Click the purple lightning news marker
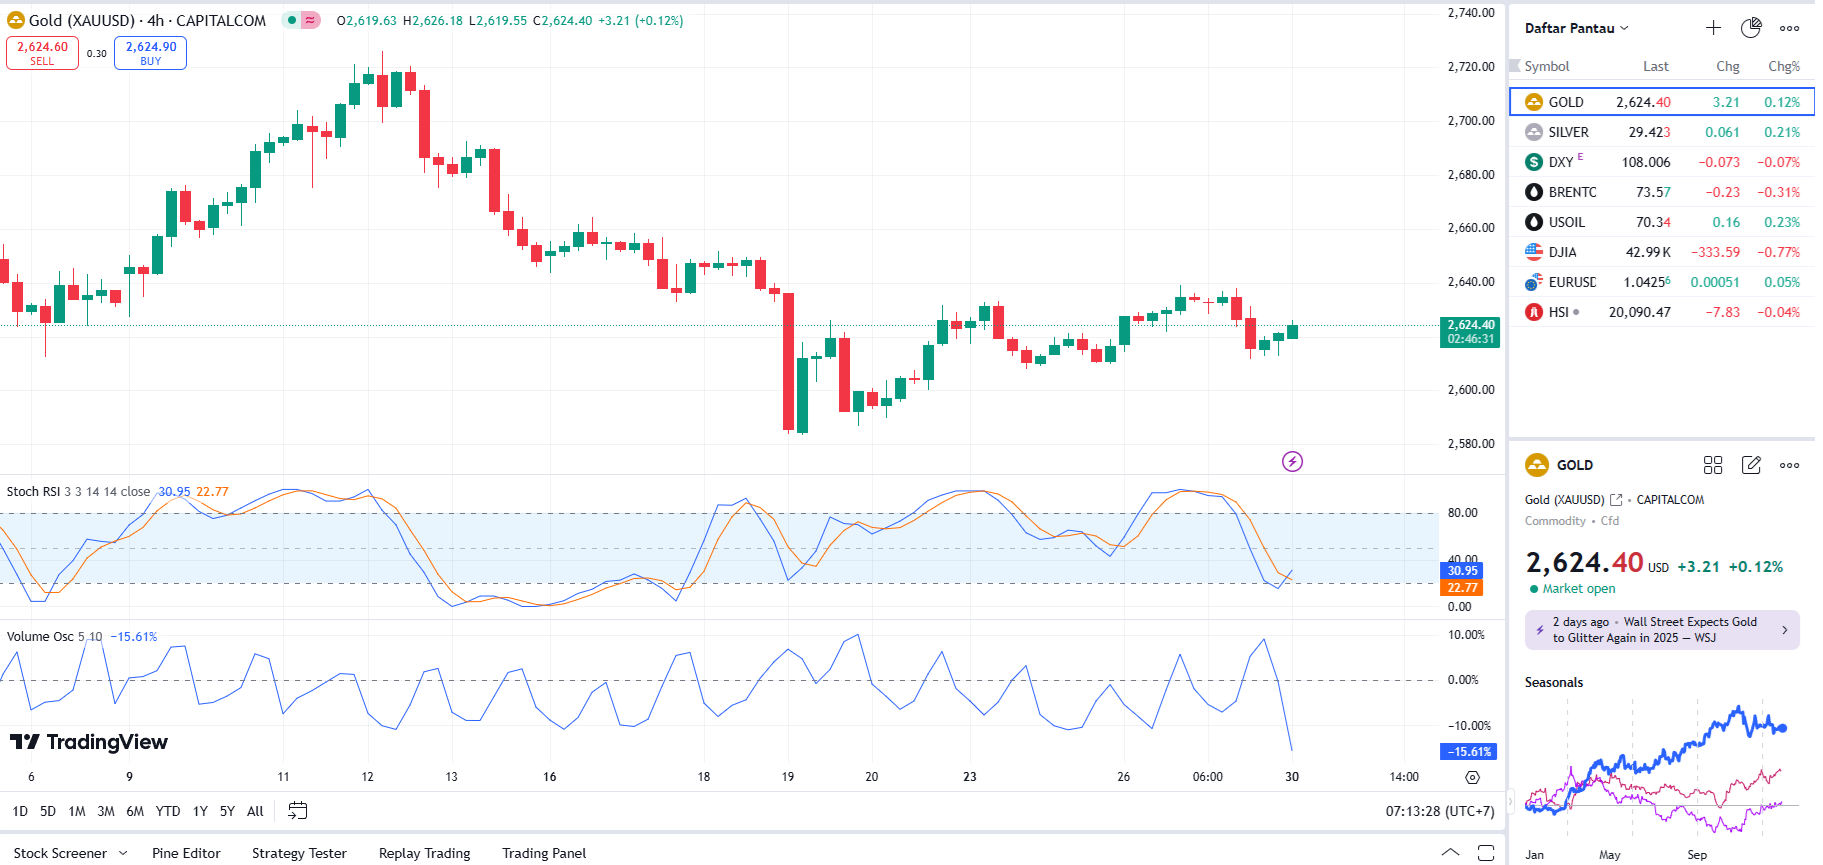1823x865 pixels. coord(1292,461)
